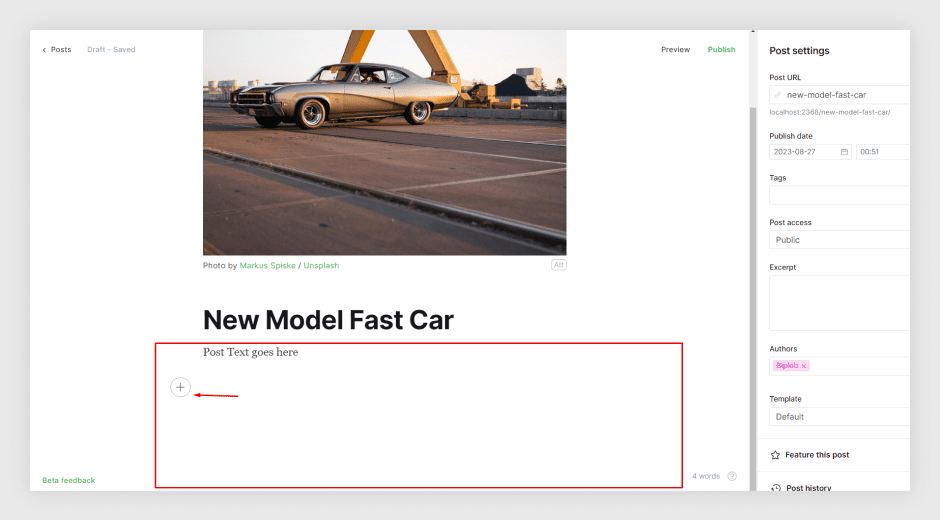
Task: Click the plus add-card icon
Action: pyautogui.click(x=180, y=387)
